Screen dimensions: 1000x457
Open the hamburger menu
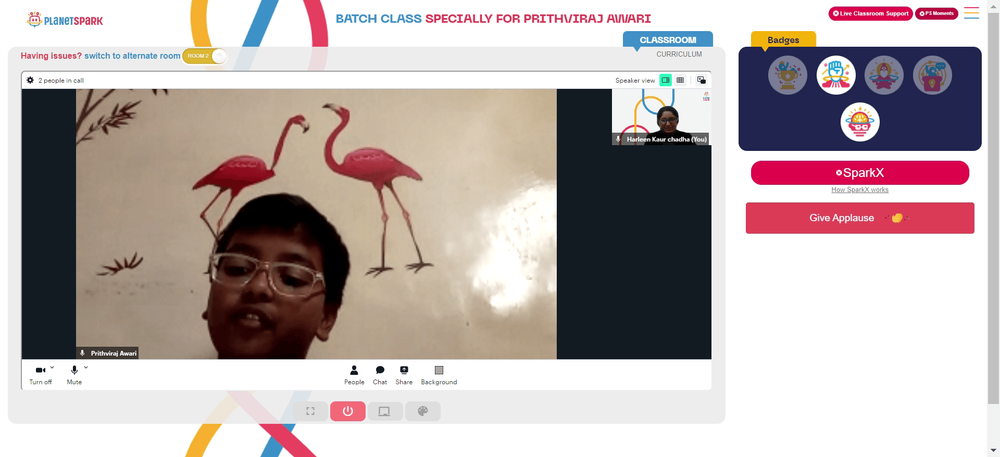pos(971,13)
